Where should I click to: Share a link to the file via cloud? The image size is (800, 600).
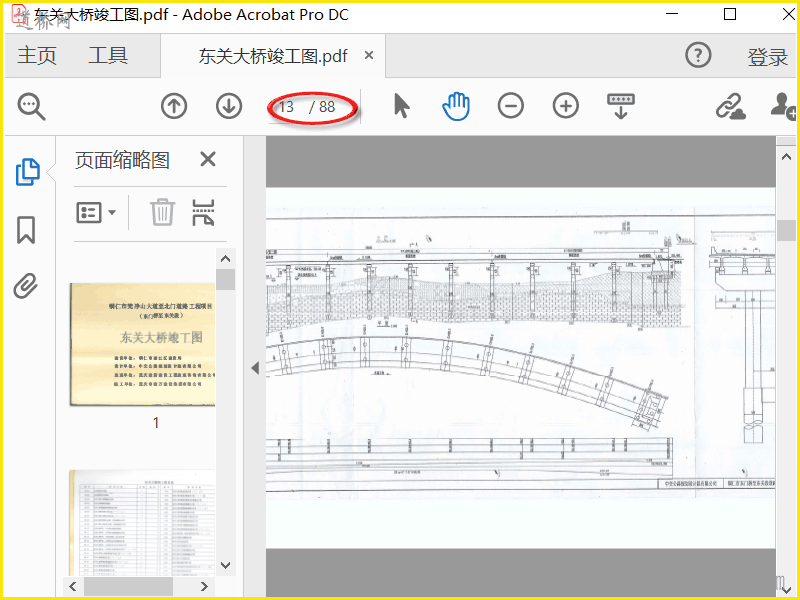pyautogui.click(x=730, y=106)
